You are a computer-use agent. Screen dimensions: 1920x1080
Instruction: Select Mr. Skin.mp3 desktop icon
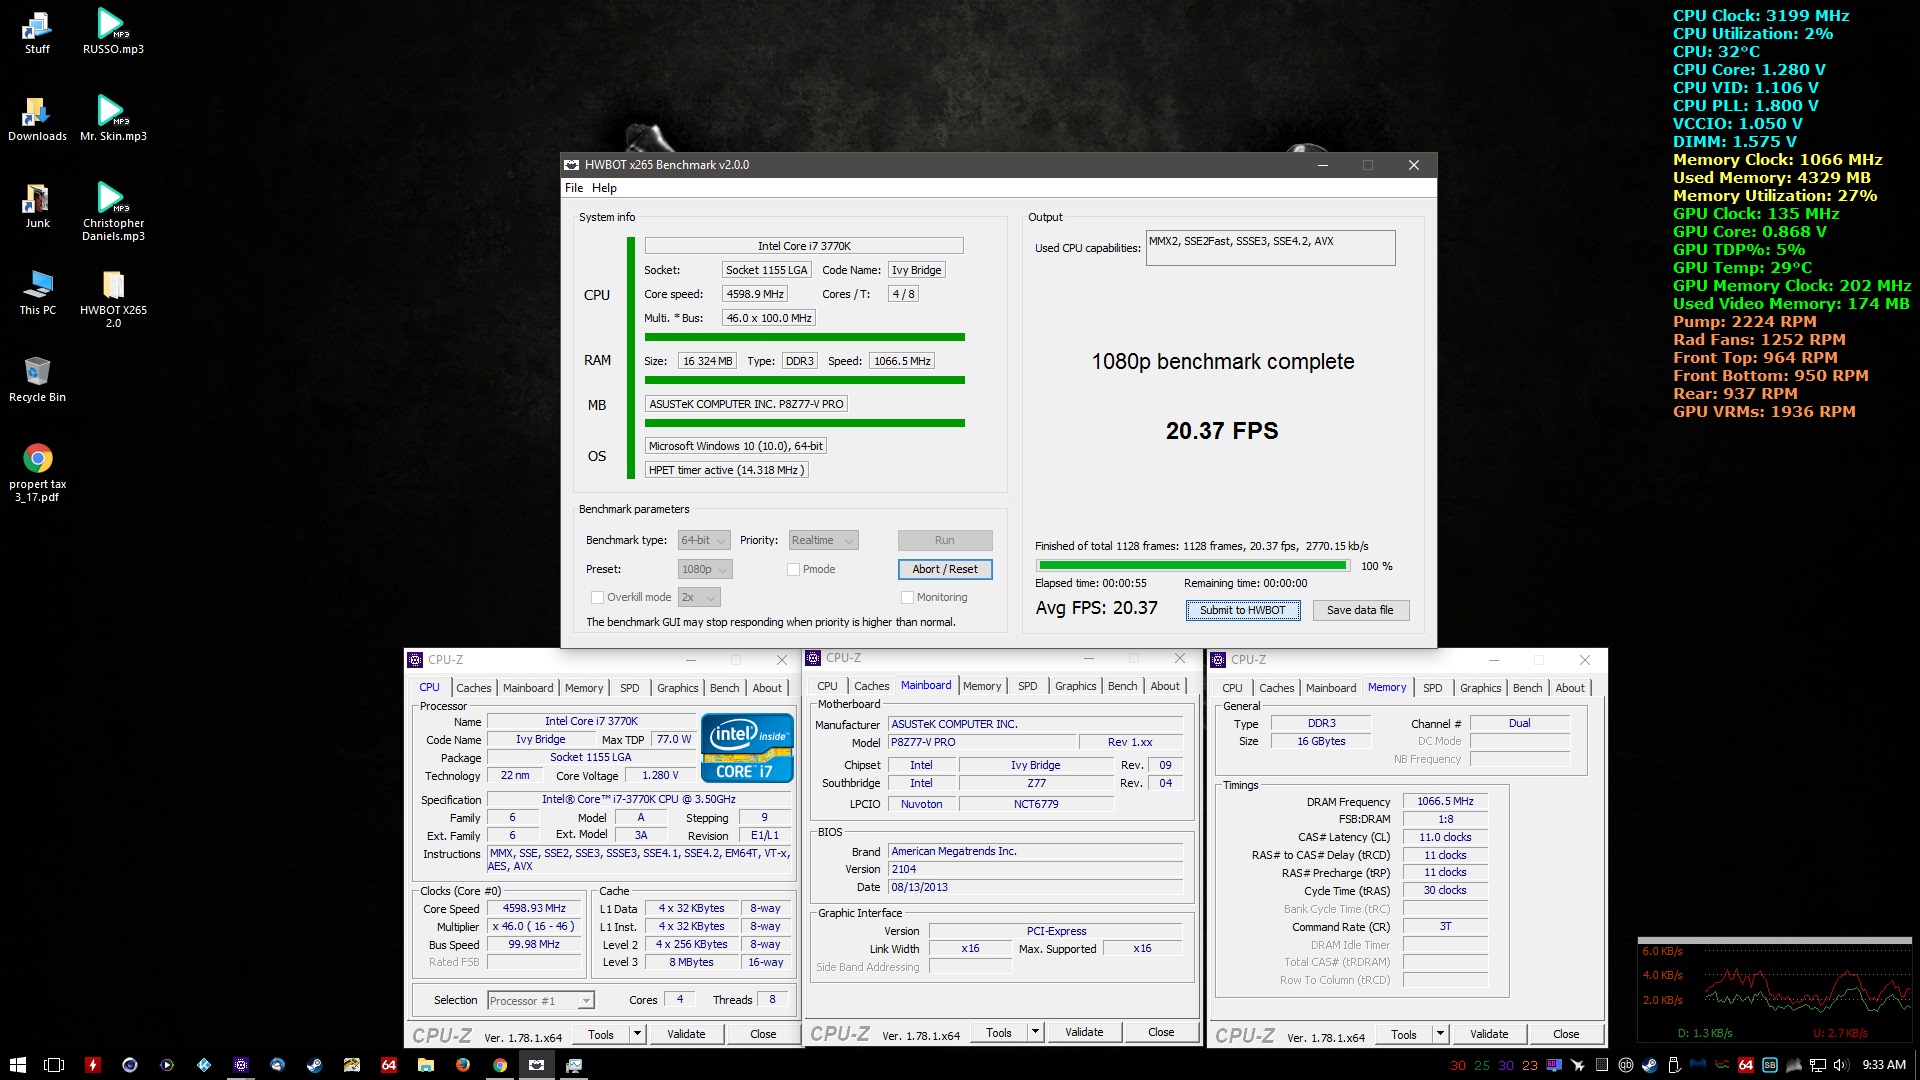coord(113,119)
